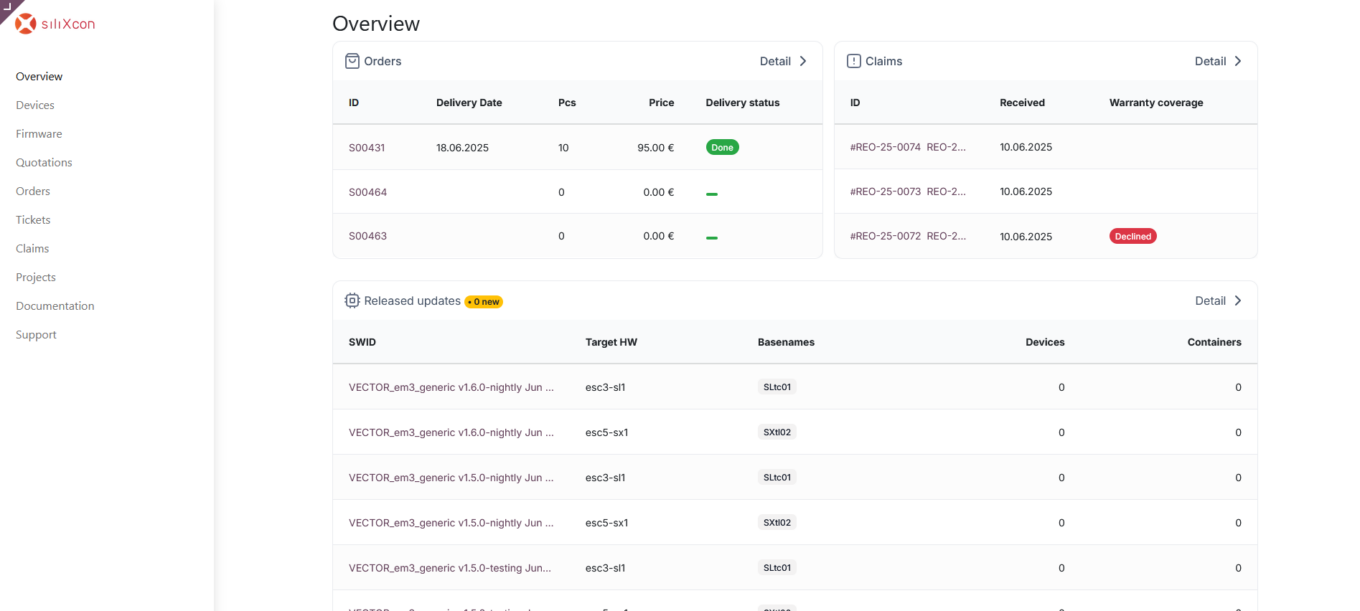Click SXtl02 tag in v1.6.0-nightly row
This screenshot has height=611, width=1360.
[x=777, y=432]
